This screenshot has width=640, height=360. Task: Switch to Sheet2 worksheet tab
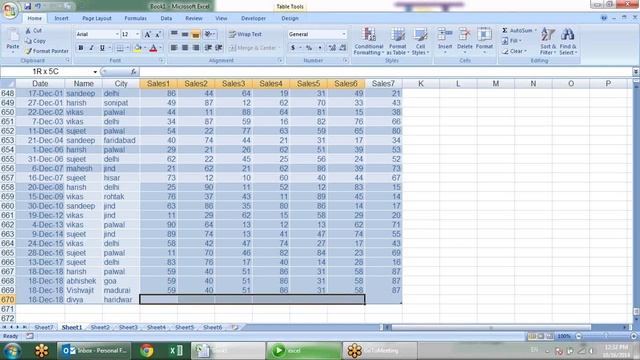pos(100,327)
